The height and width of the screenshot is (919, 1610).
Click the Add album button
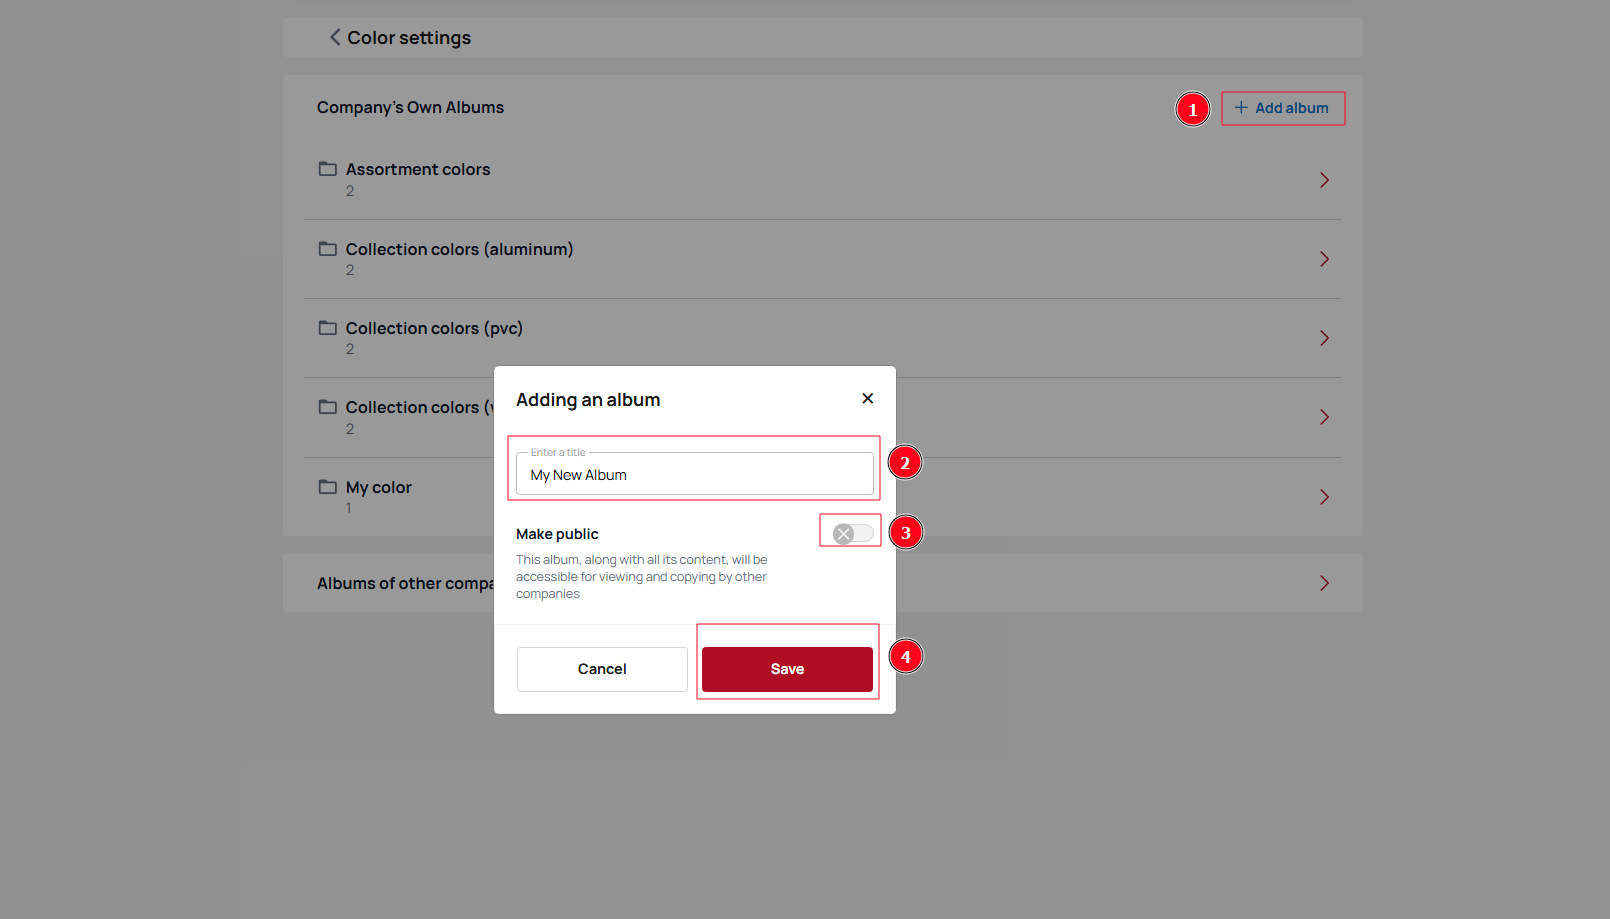(1282, 108)
